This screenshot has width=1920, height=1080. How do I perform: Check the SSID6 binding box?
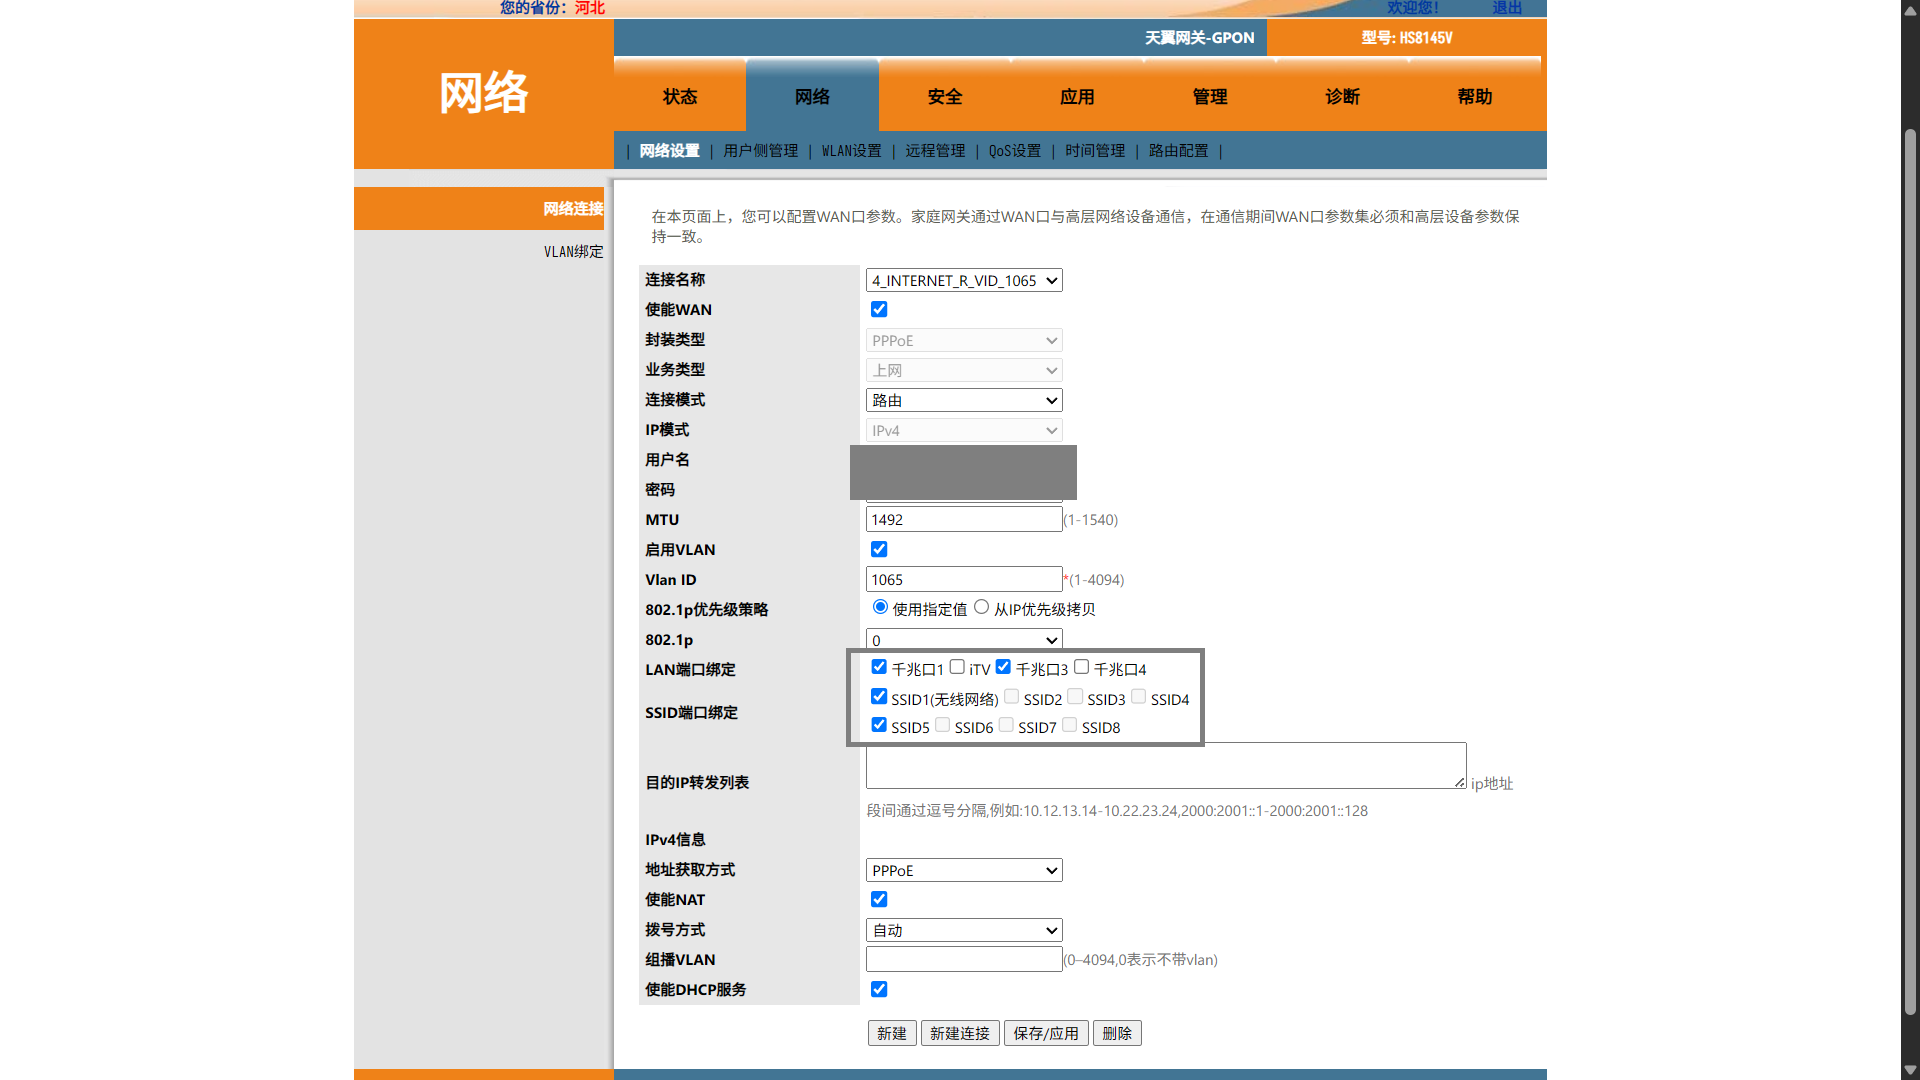click(x=942, y=725)
